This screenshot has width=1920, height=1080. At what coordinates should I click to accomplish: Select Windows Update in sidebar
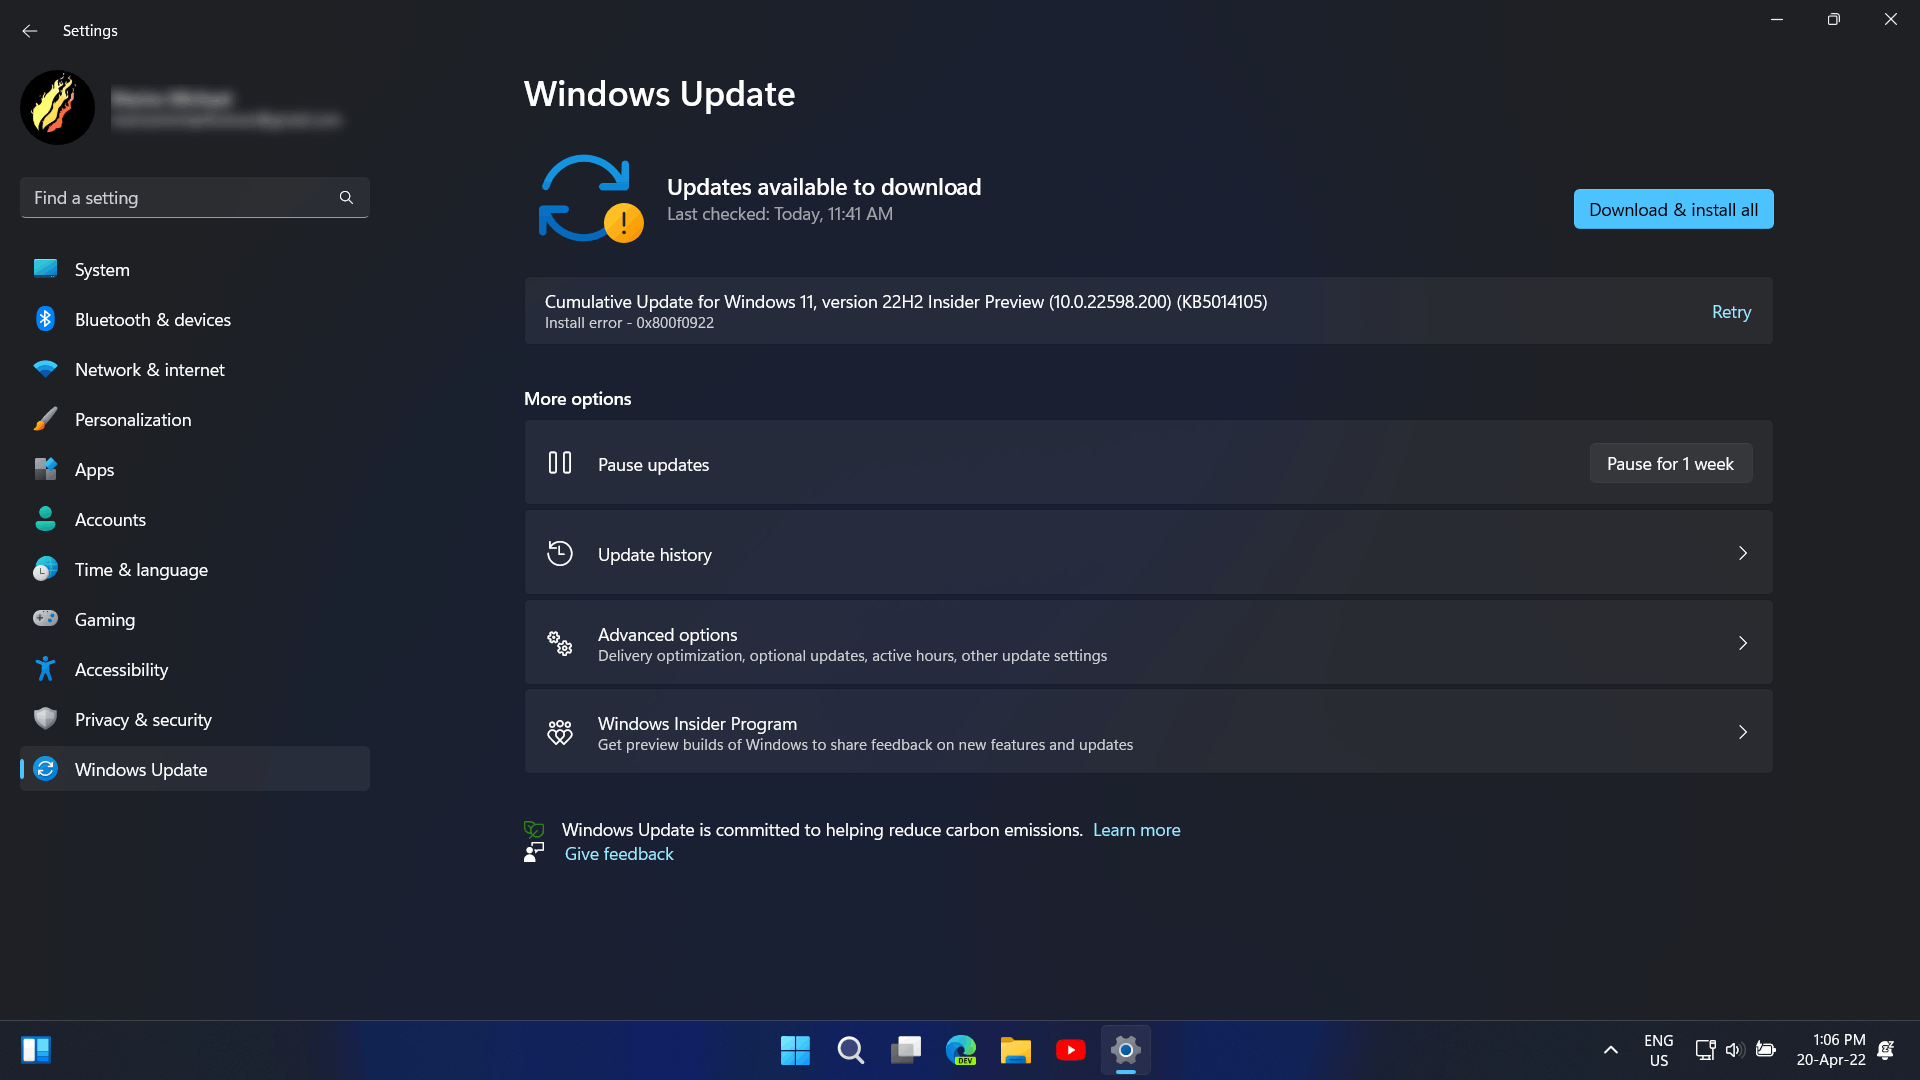[194, 769]
